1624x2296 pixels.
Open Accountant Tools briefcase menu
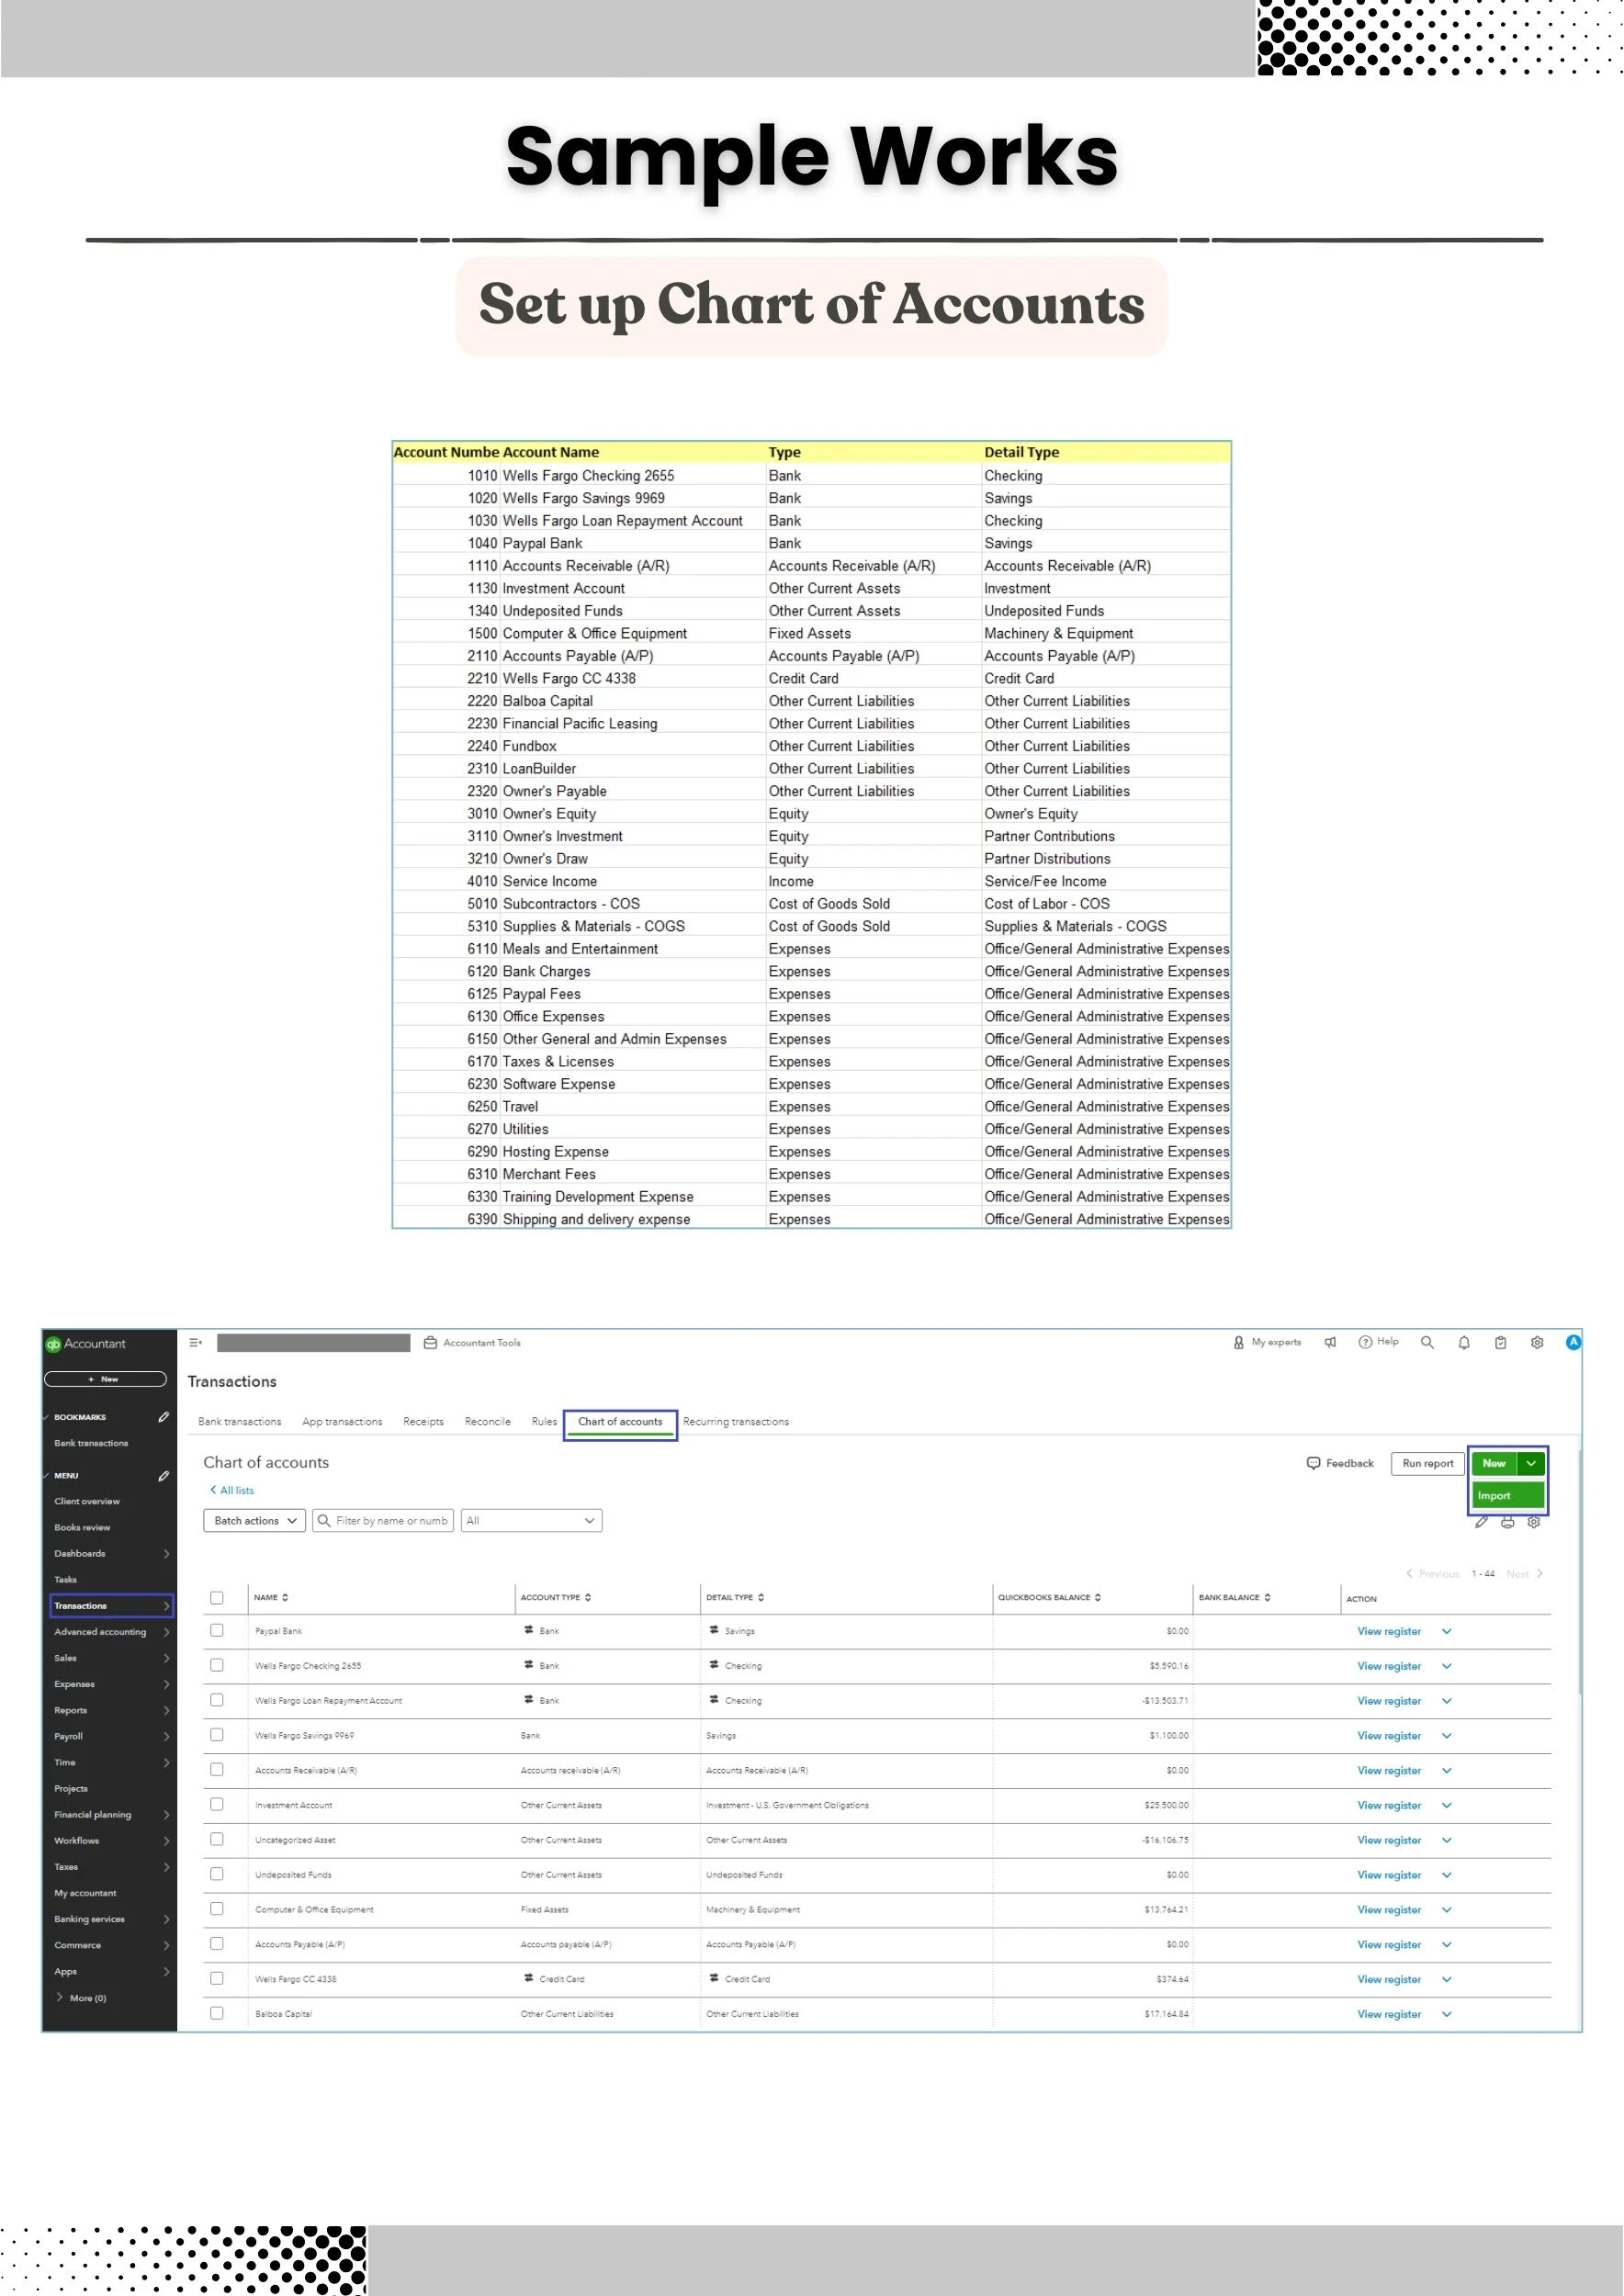[472, 1342]
